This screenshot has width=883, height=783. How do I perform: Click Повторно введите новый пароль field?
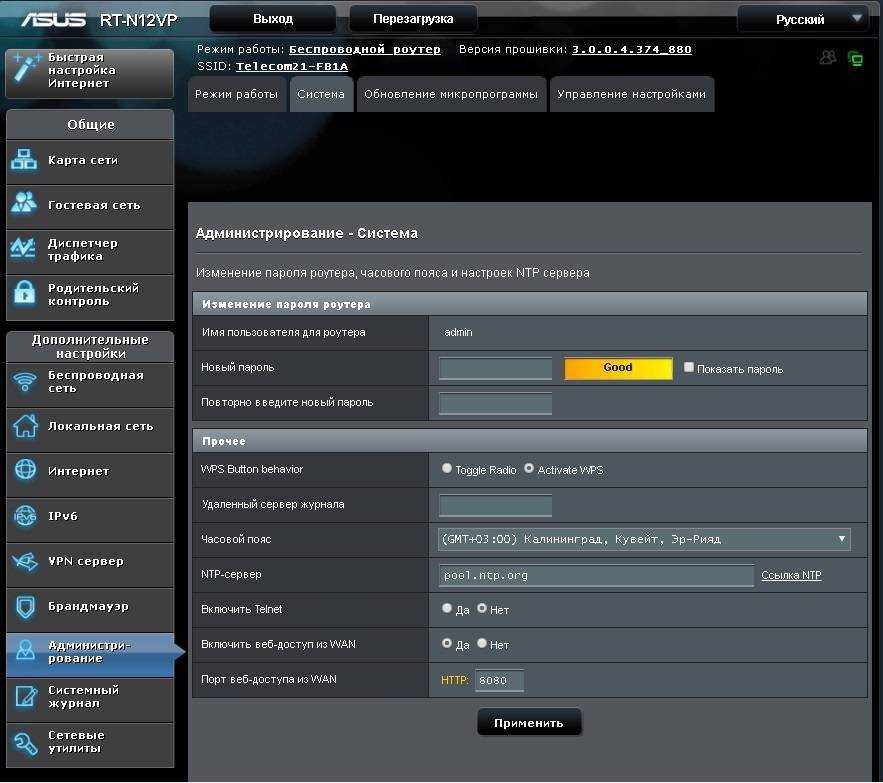coord(496,403)
